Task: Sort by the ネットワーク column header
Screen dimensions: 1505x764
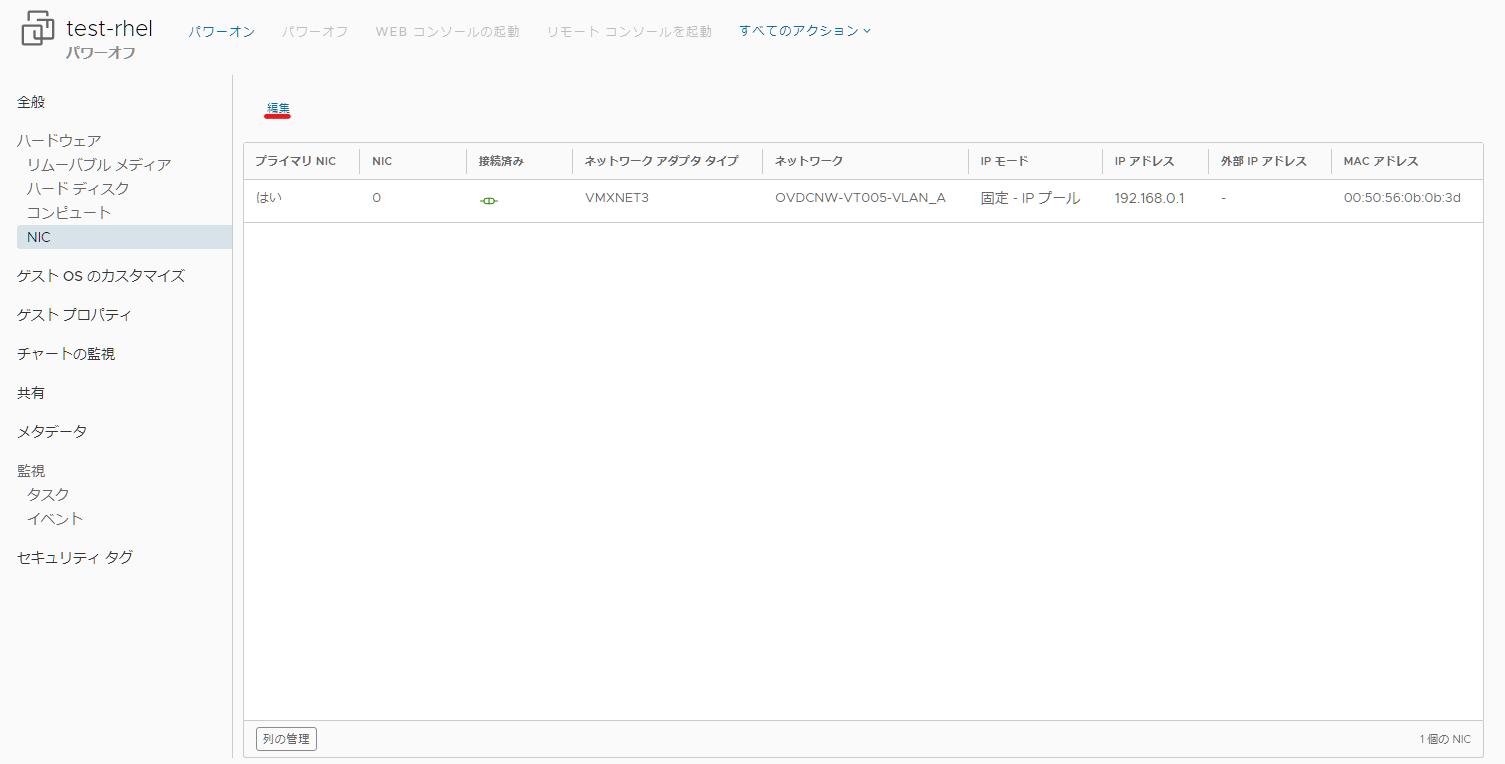Action: 809,161
